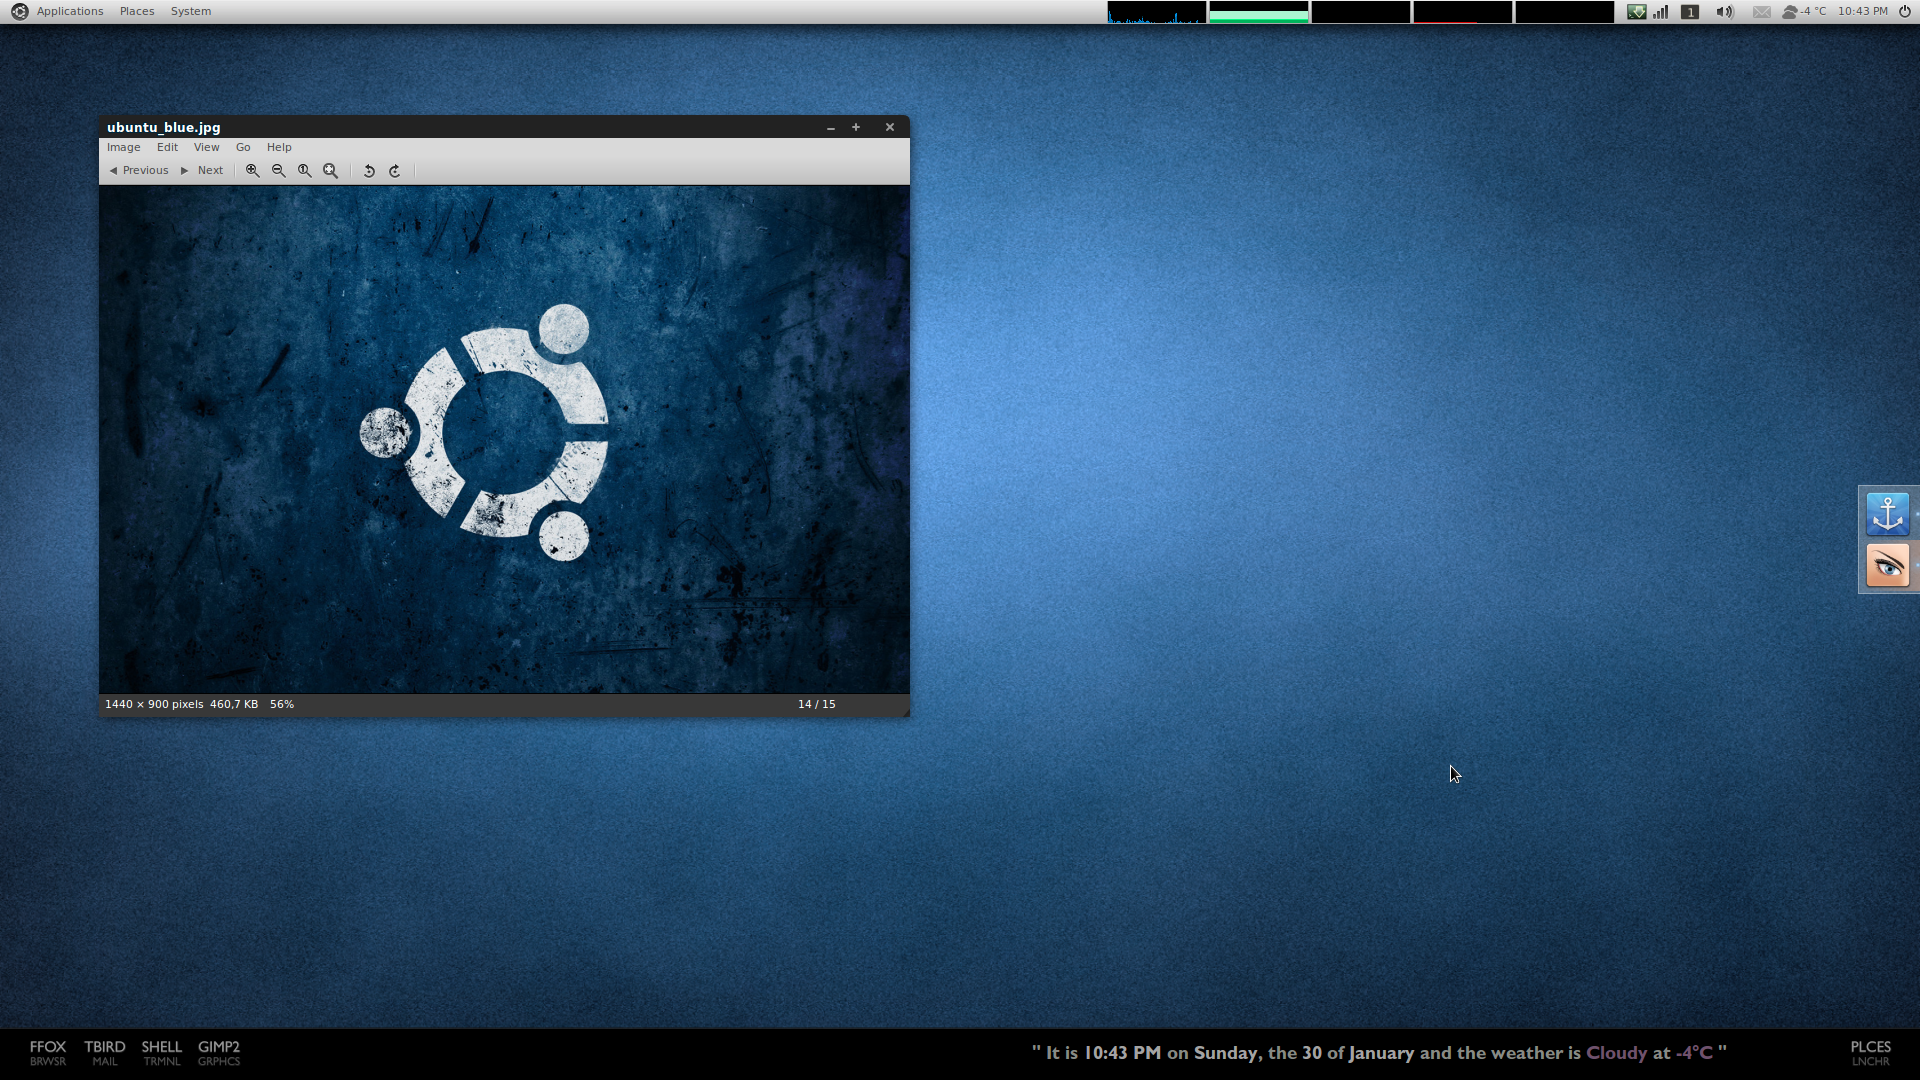Viewport: 1920px width, 1080px height.
Task: Click the rotate counterclockwise icon
Action: click(369, 170)
